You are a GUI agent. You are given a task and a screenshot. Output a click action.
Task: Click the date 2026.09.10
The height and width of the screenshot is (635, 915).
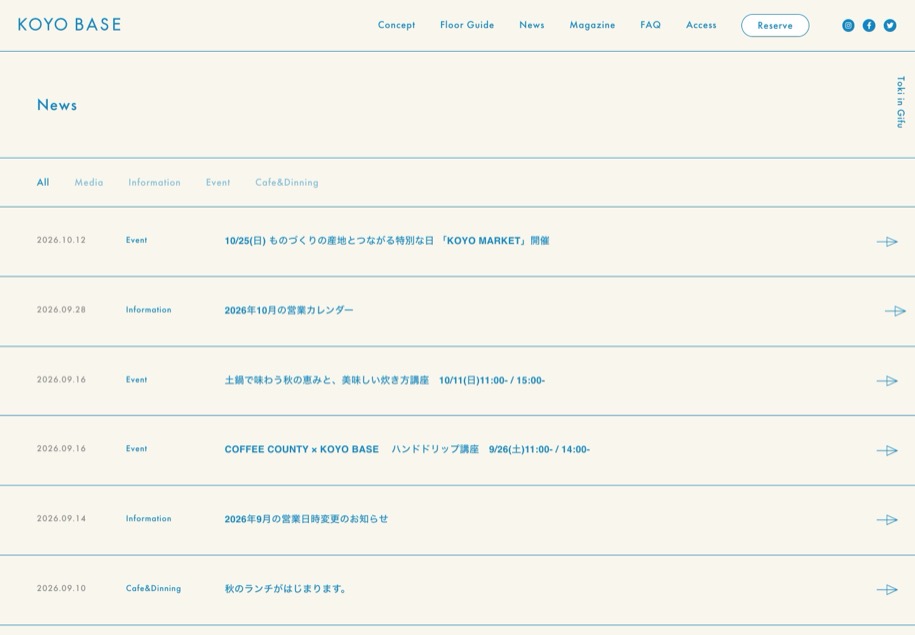coord(61,588)
